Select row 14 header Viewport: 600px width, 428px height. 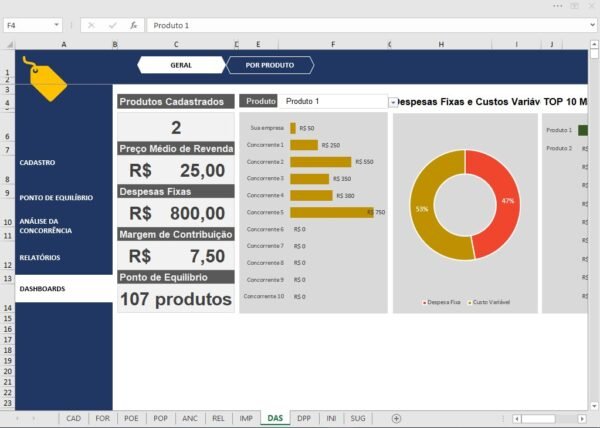tap(7, 298)
